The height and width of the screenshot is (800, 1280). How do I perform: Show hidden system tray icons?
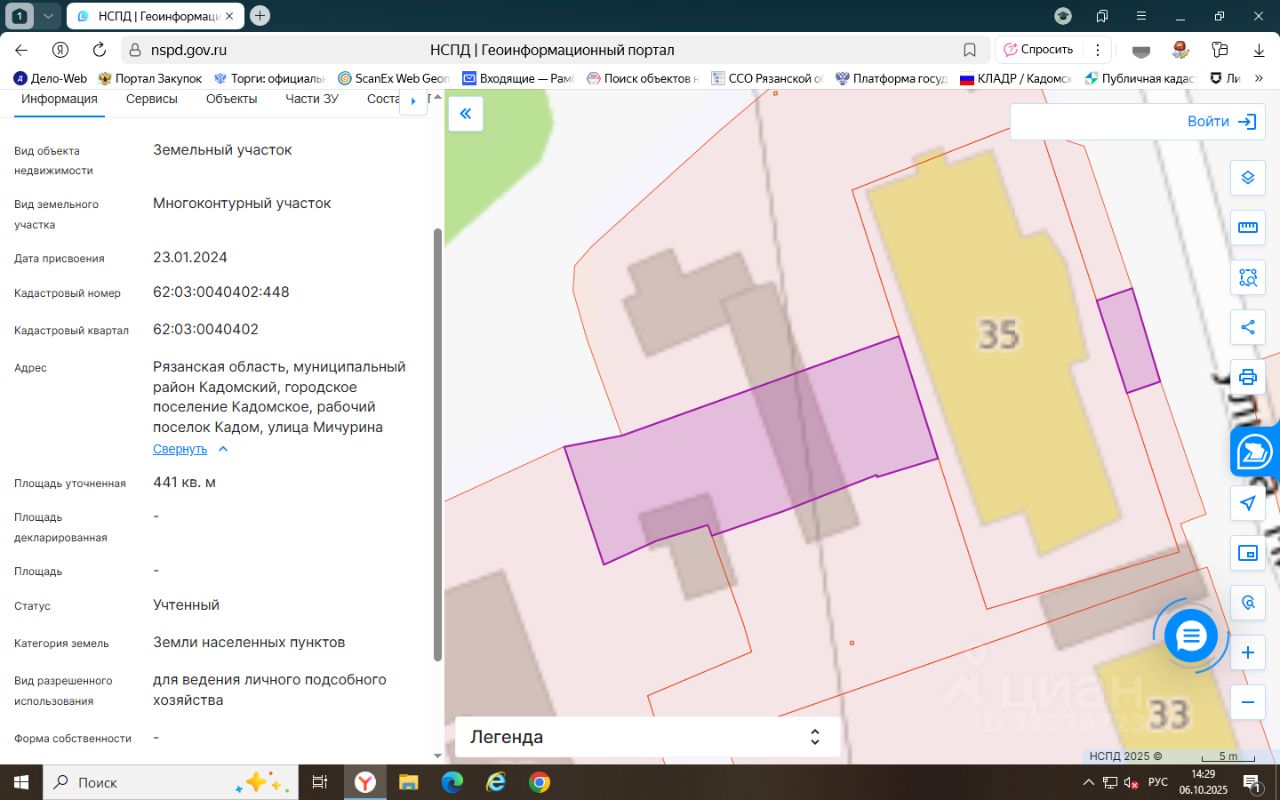(1088, 782)
